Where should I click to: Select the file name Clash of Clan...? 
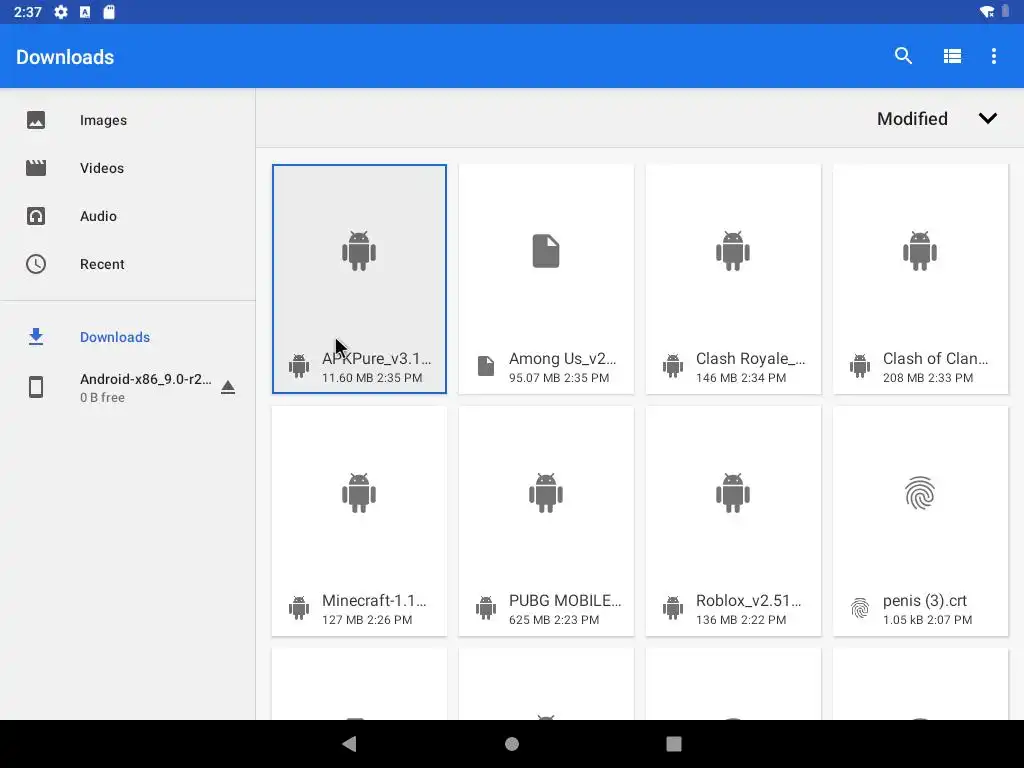(x=935, y=359)
